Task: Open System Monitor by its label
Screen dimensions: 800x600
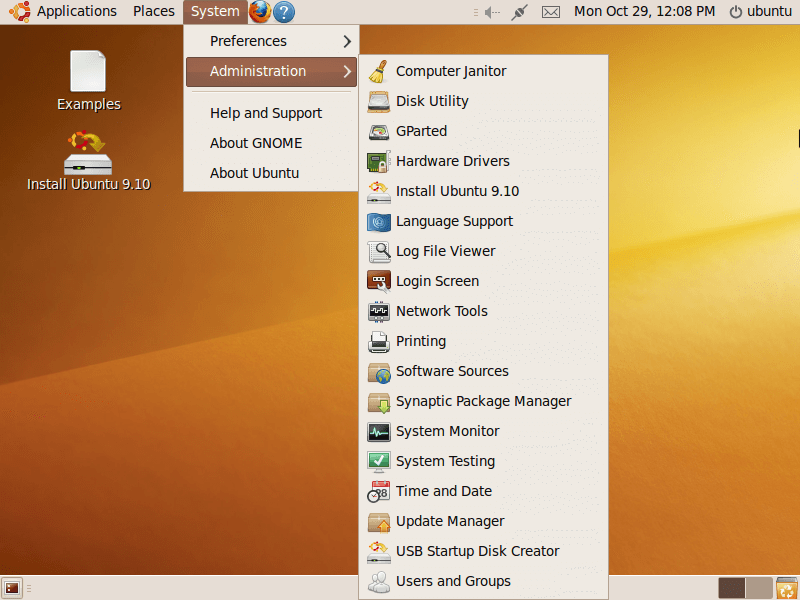Action: pos(447,432)
